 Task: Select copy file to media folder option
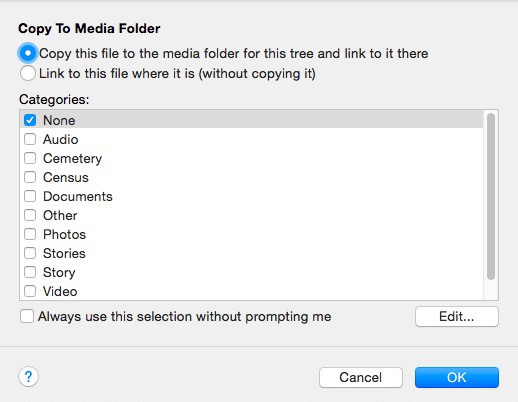[x=28, y=53]
